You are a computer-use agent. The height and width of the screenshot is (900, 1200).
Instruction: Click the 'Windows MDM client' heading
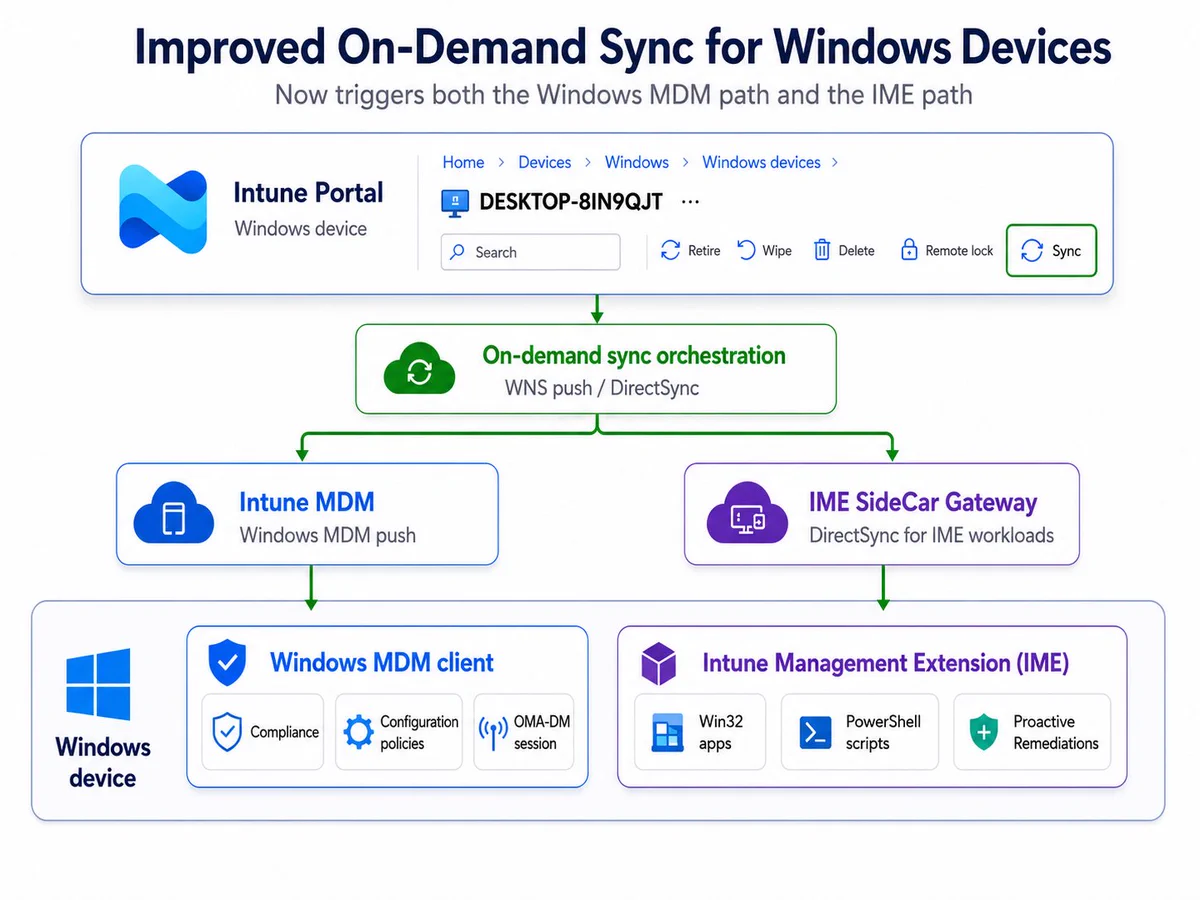coord(382,662)
